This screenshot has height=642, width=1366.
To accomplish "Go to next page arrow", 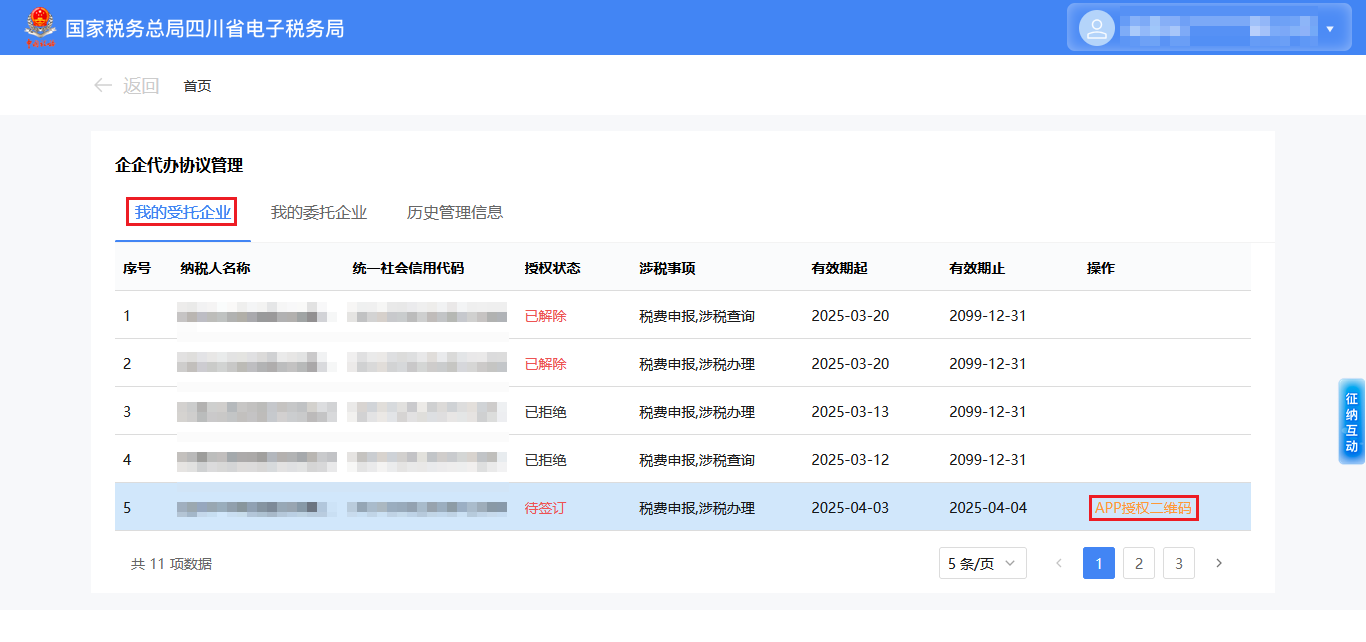I will coord(1219,563).
